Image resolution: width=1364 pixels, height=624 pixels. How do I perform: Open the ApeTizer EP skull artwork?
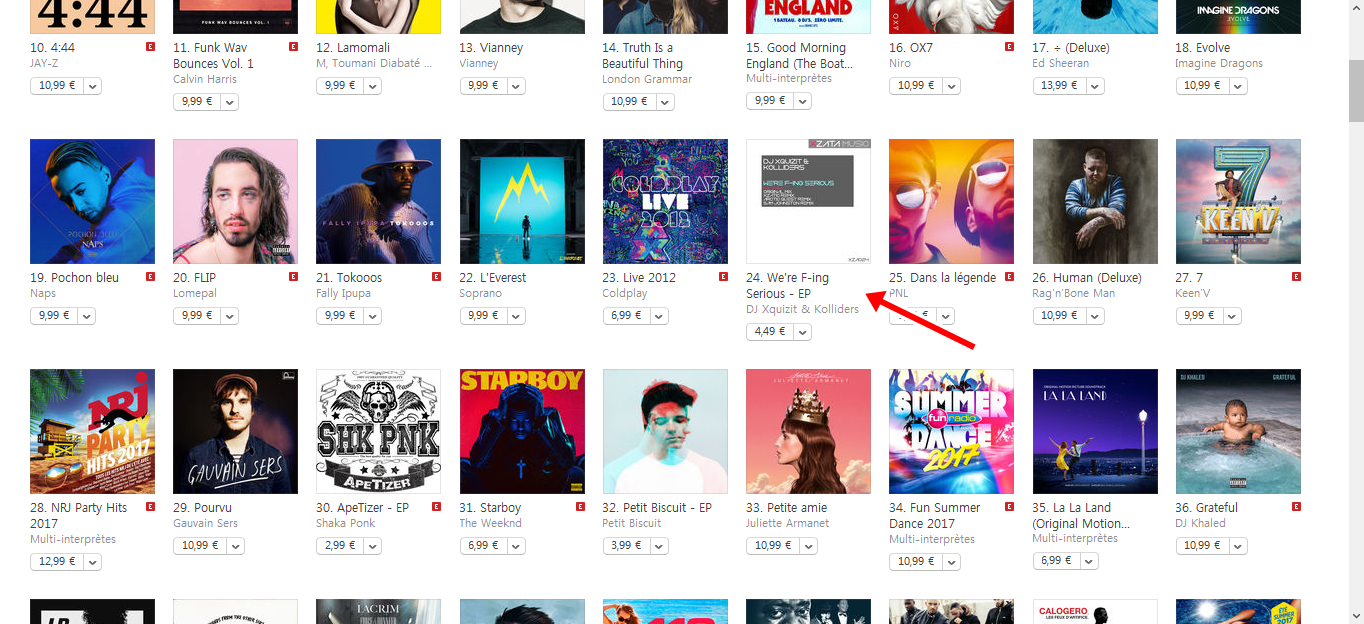coord(378,431)
